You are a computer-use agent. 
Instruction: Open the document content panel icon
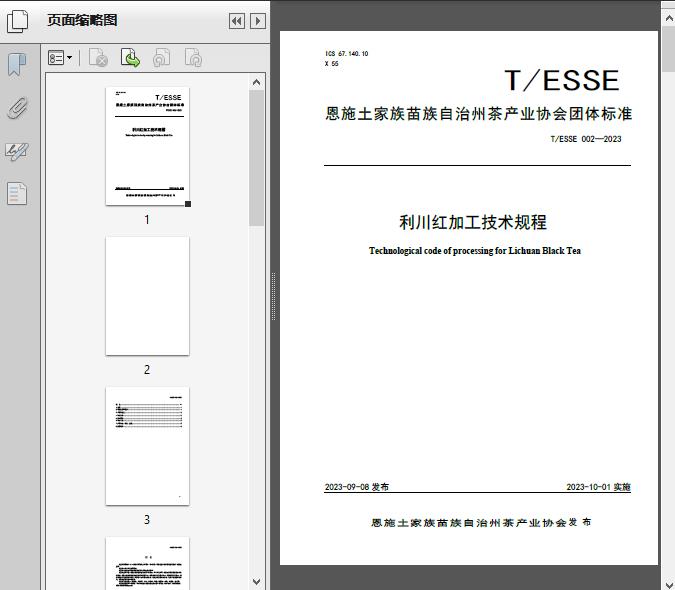point(17,194)
